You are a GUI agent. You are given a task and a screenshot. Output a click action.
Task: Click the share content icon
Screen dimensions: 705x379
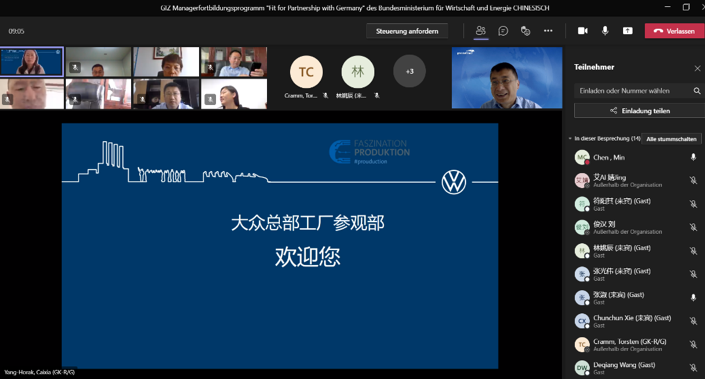point(628,31)
